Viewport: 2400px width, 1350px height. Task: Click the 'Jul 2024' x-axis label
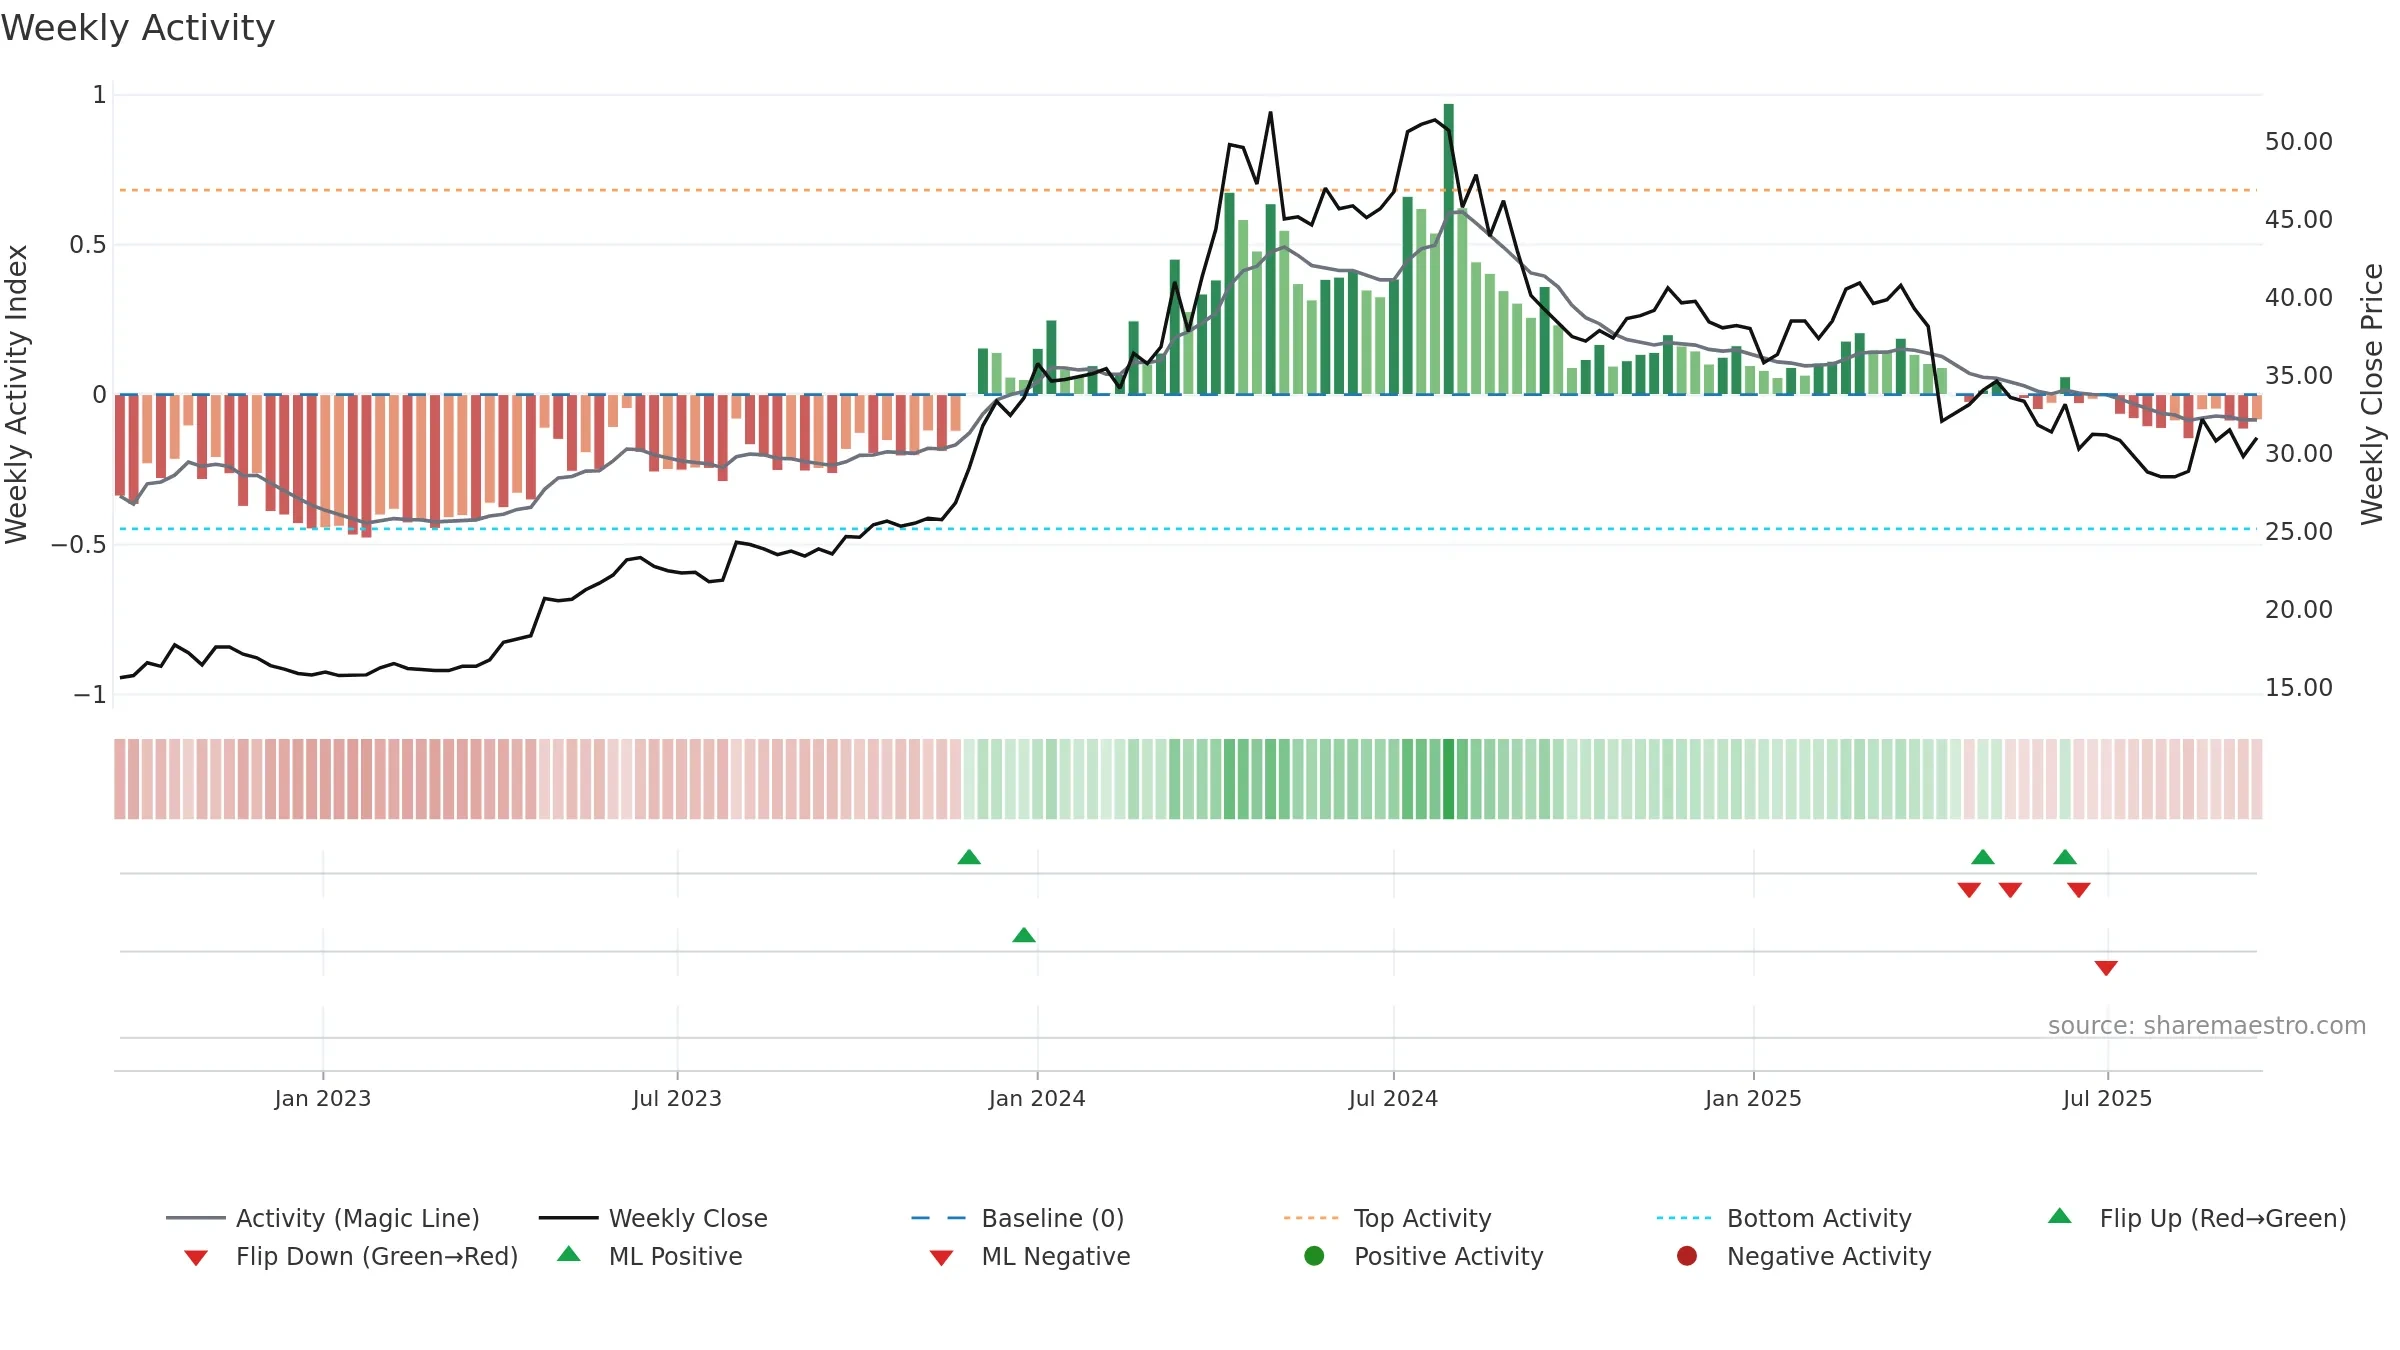tap(1393, 1098)
